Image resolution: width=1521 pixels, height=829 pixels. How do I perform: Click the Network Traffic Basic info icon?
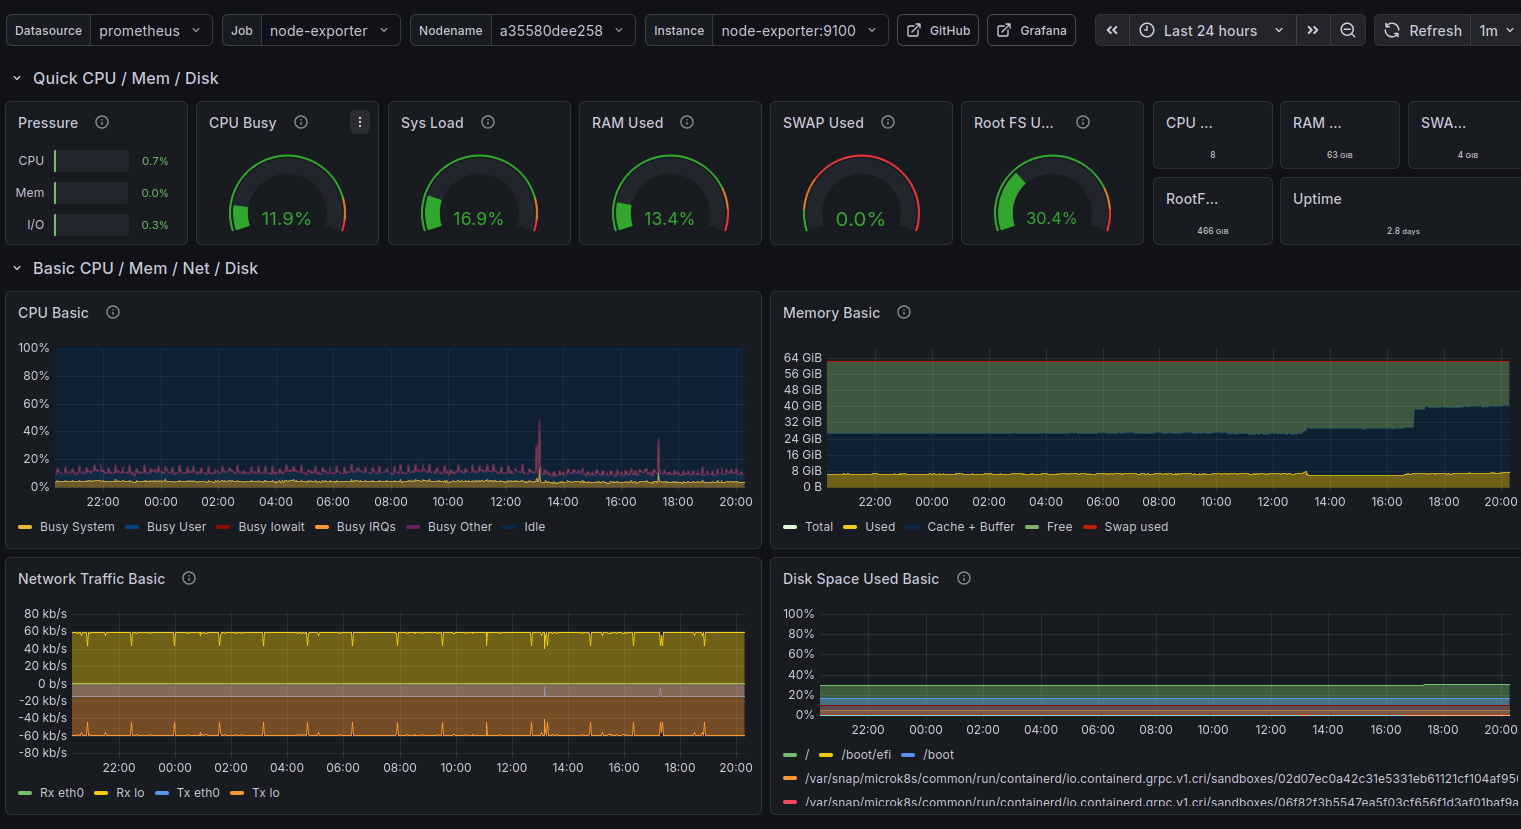pos(188,578)
